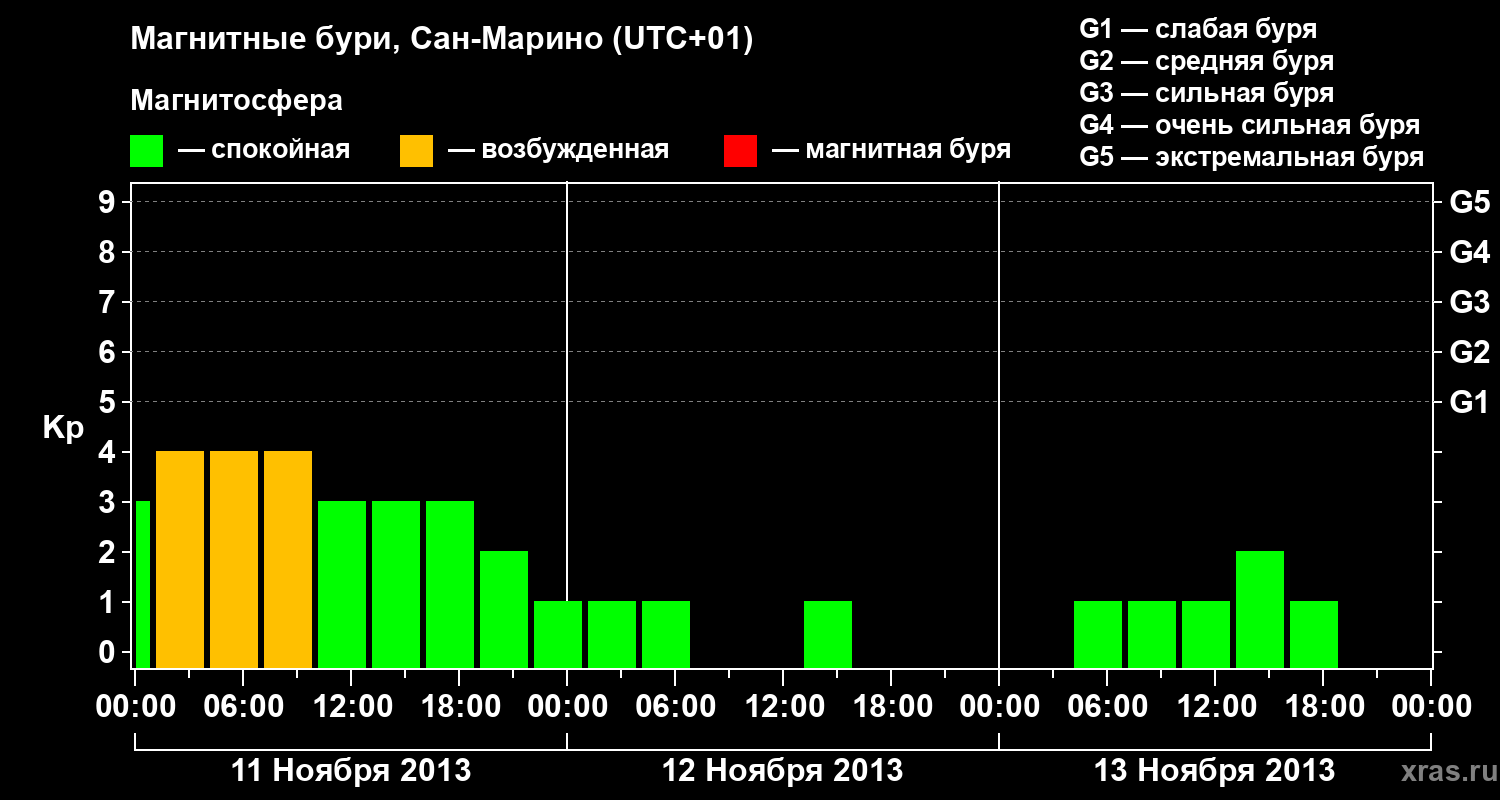
Task: Click the '— возбужденная' legend label
Action: coord(558,150)
